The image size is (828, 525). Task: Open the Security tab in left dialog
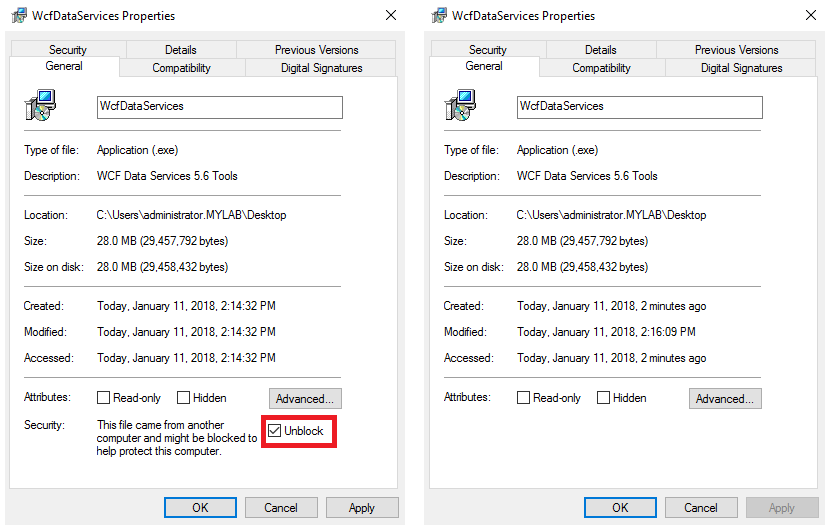[68, 49]
